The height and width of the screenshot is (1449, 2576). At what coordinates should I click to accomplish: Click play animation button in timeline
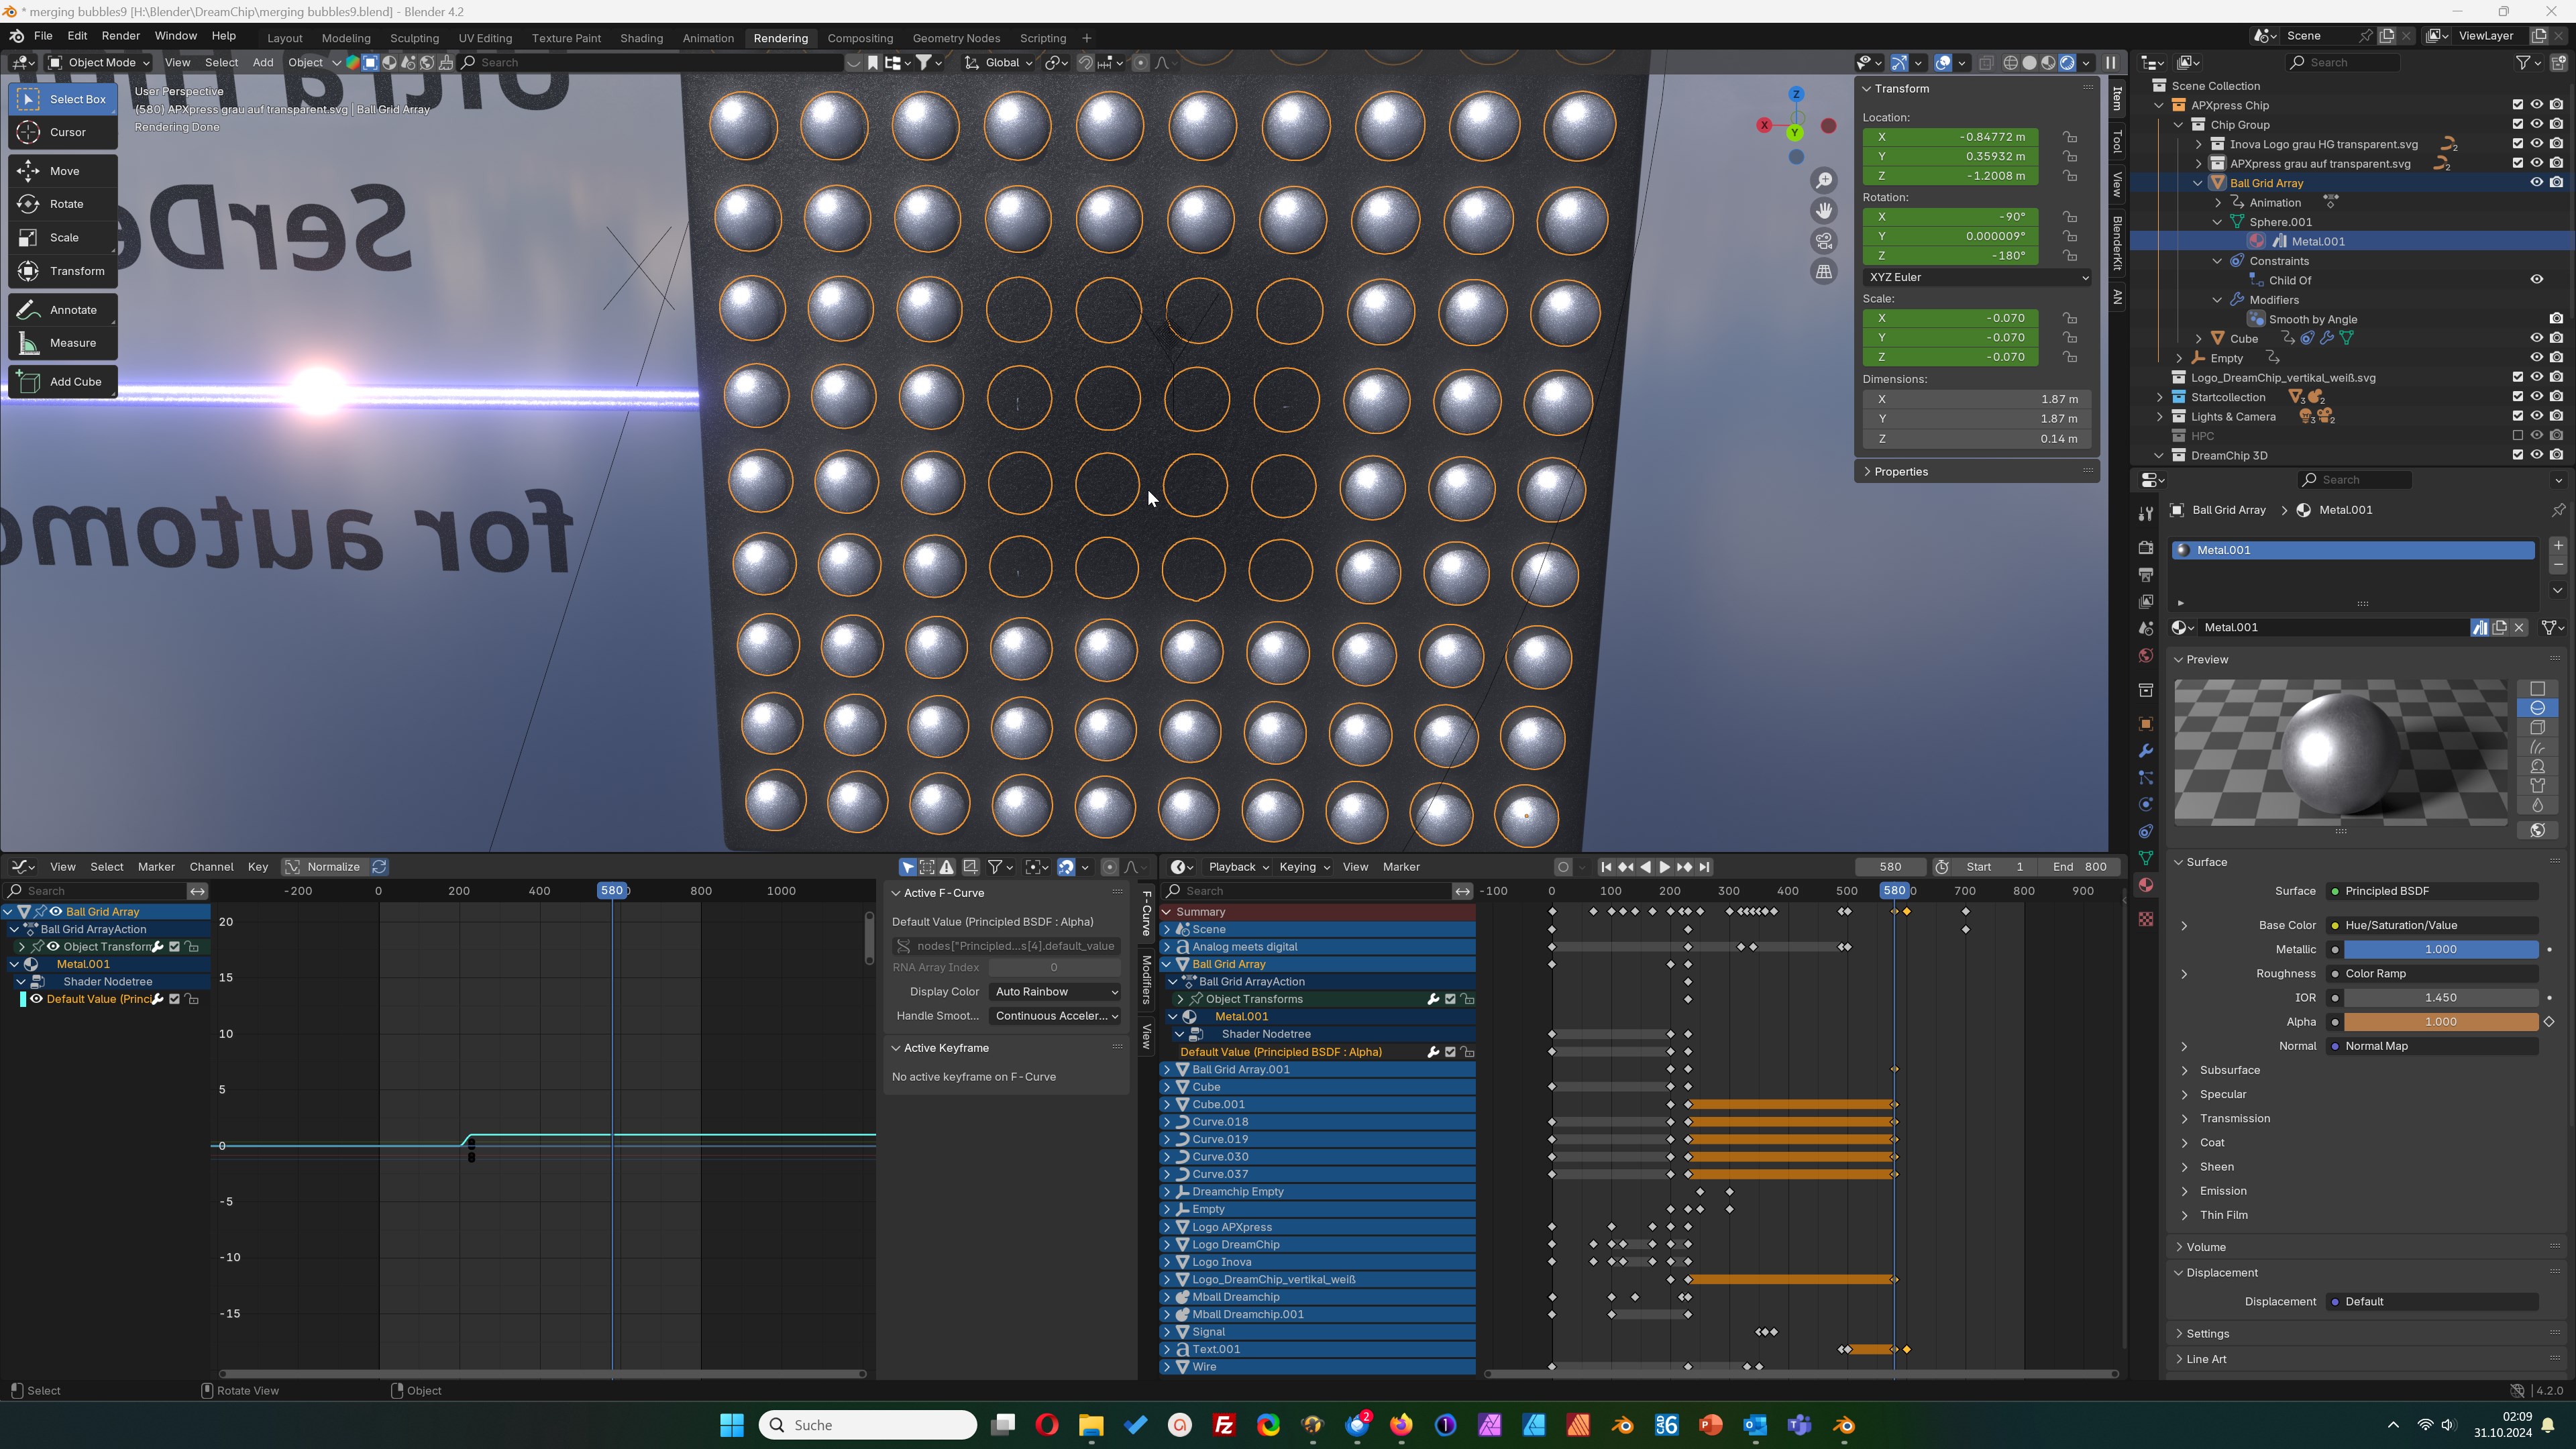(x=1665, y=867)
